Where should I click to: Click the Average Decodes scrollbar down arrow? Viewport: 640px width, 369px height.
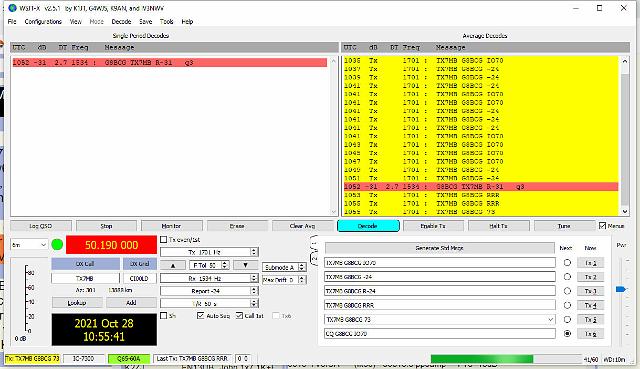click(x=625, y=211)
